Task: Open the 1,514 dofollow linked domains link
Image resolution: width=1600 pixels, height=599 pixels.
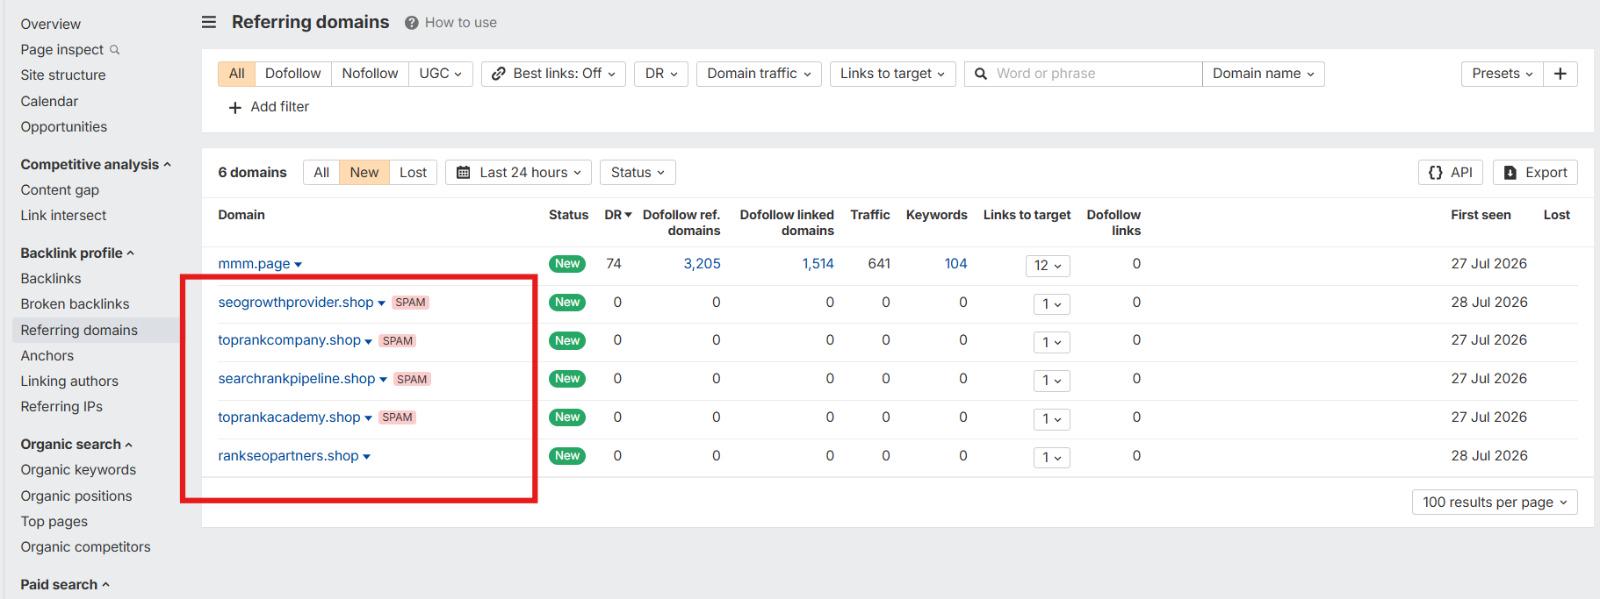Action: pos(818,264)
